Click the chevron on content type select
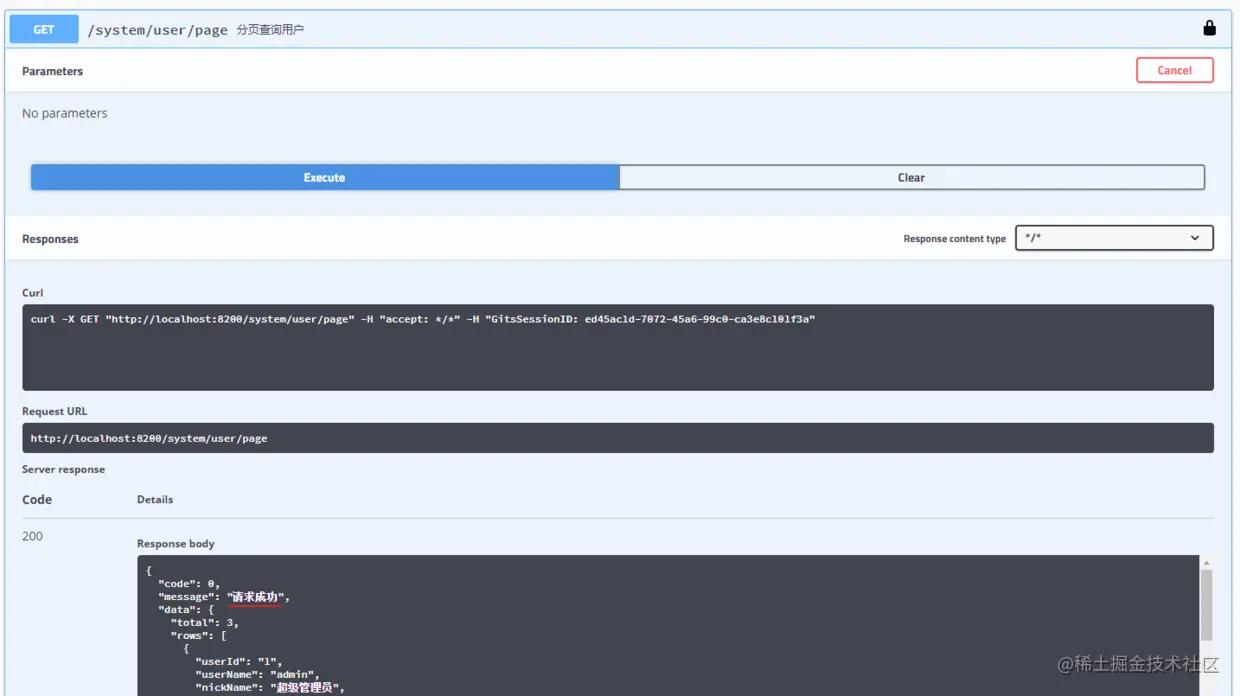This screenshot has height=696, width=1240. click(1195, 238)
